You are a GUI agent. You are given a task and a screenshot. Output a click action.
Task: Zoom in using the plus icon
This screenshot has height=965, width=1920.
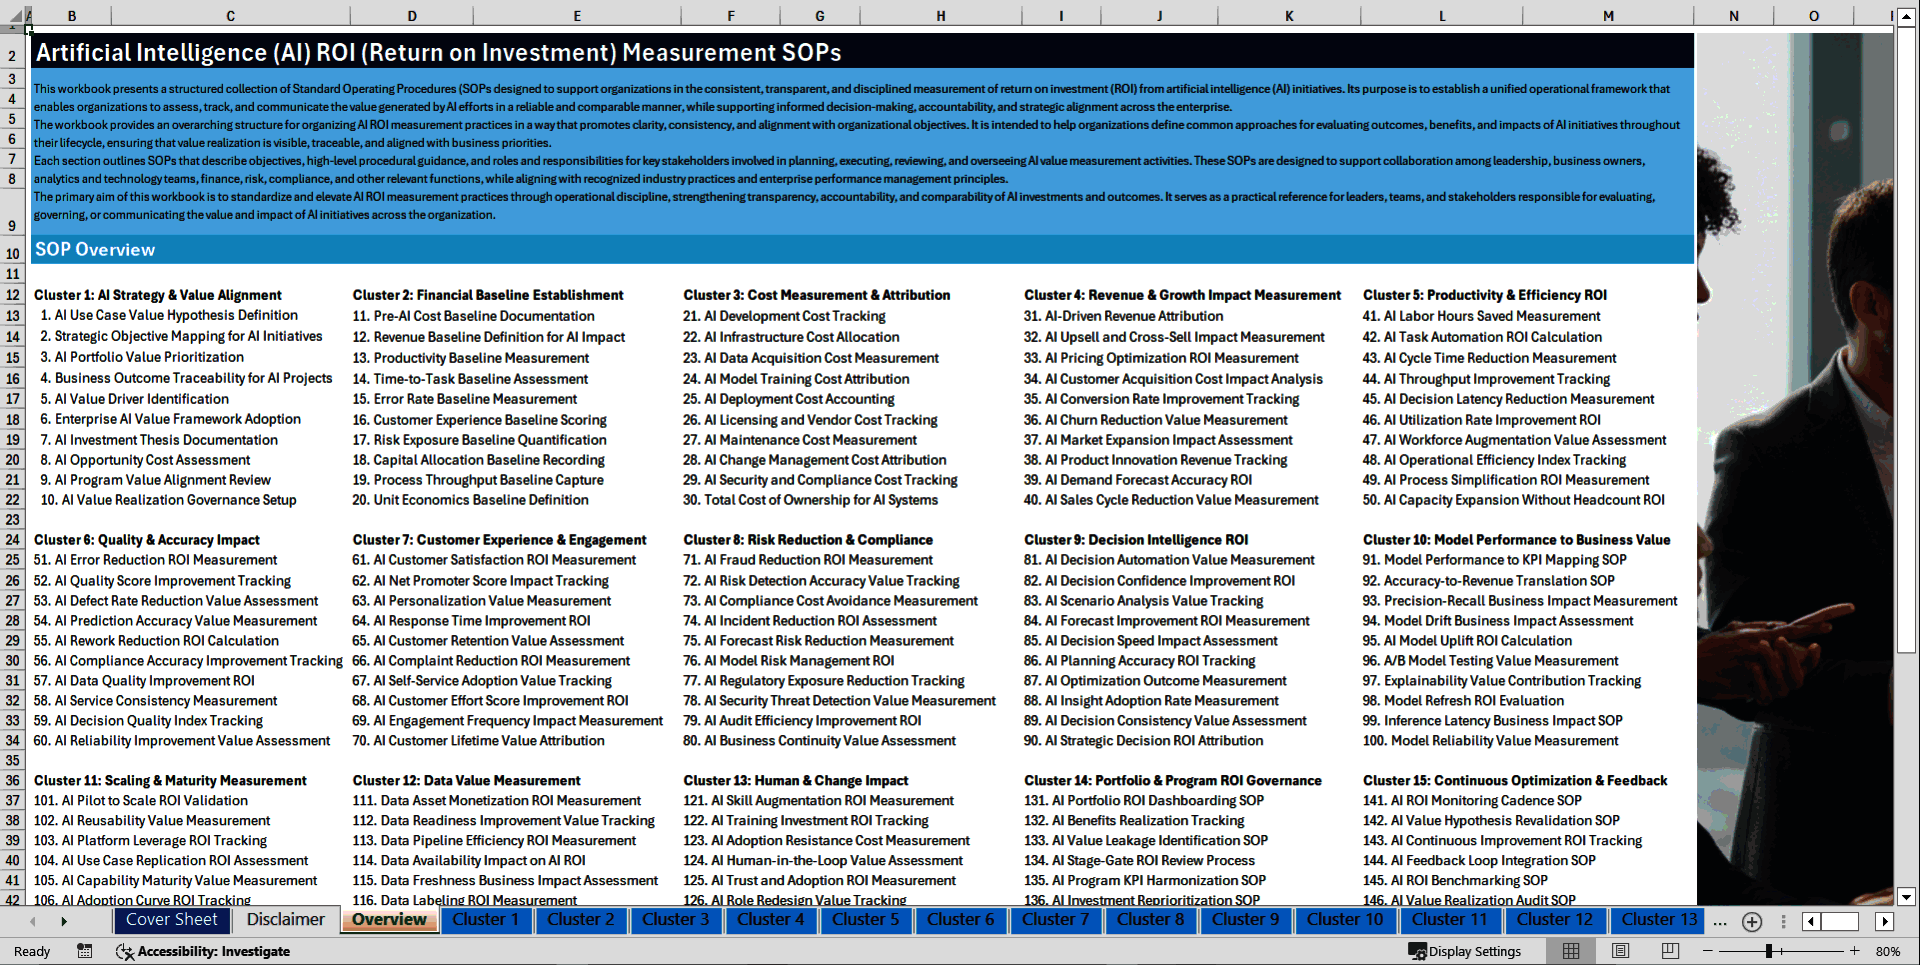tap(1855, 951)
